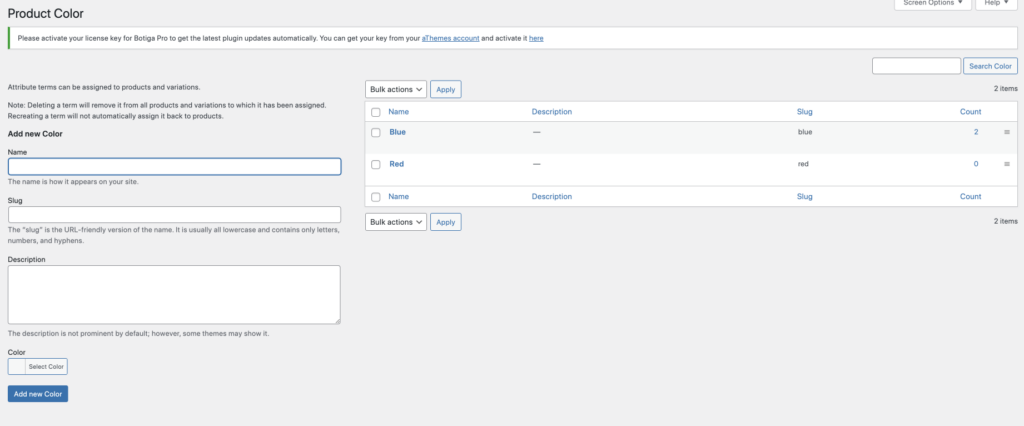Sort by Description in table header

(552, 112)
